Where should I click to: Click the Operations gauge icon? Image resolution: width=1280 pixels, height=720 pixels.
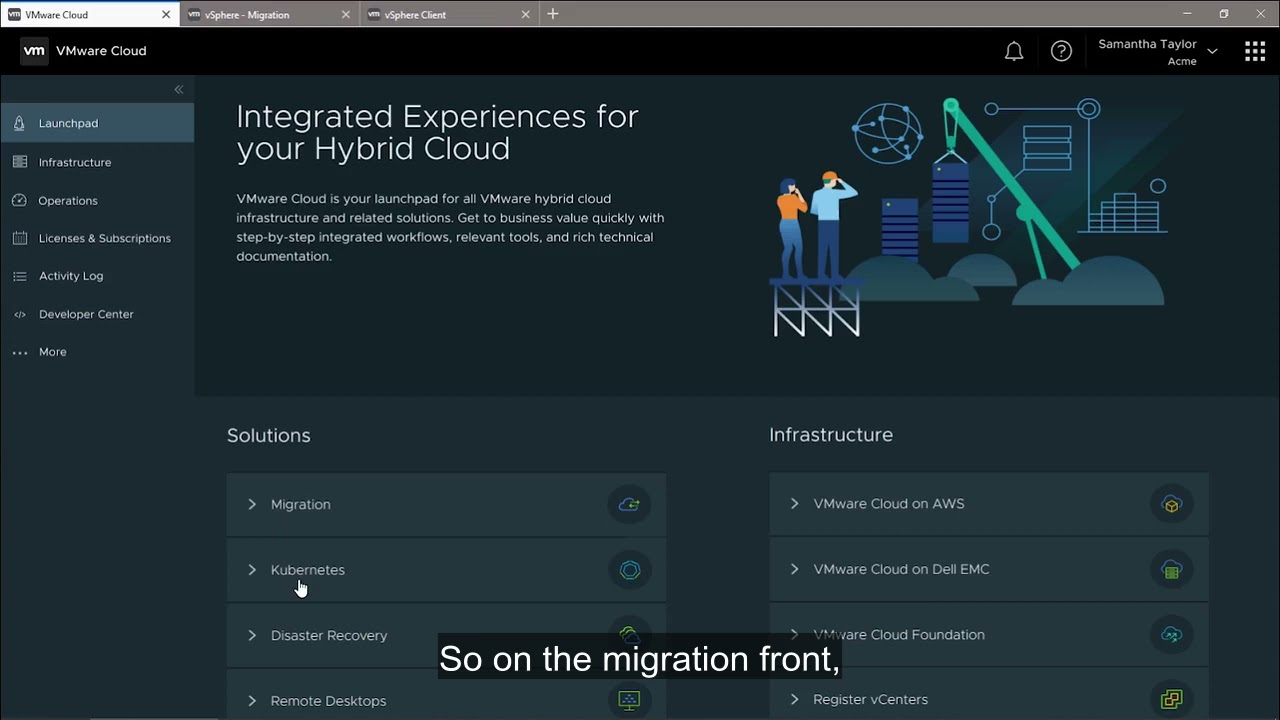point(20,200)
